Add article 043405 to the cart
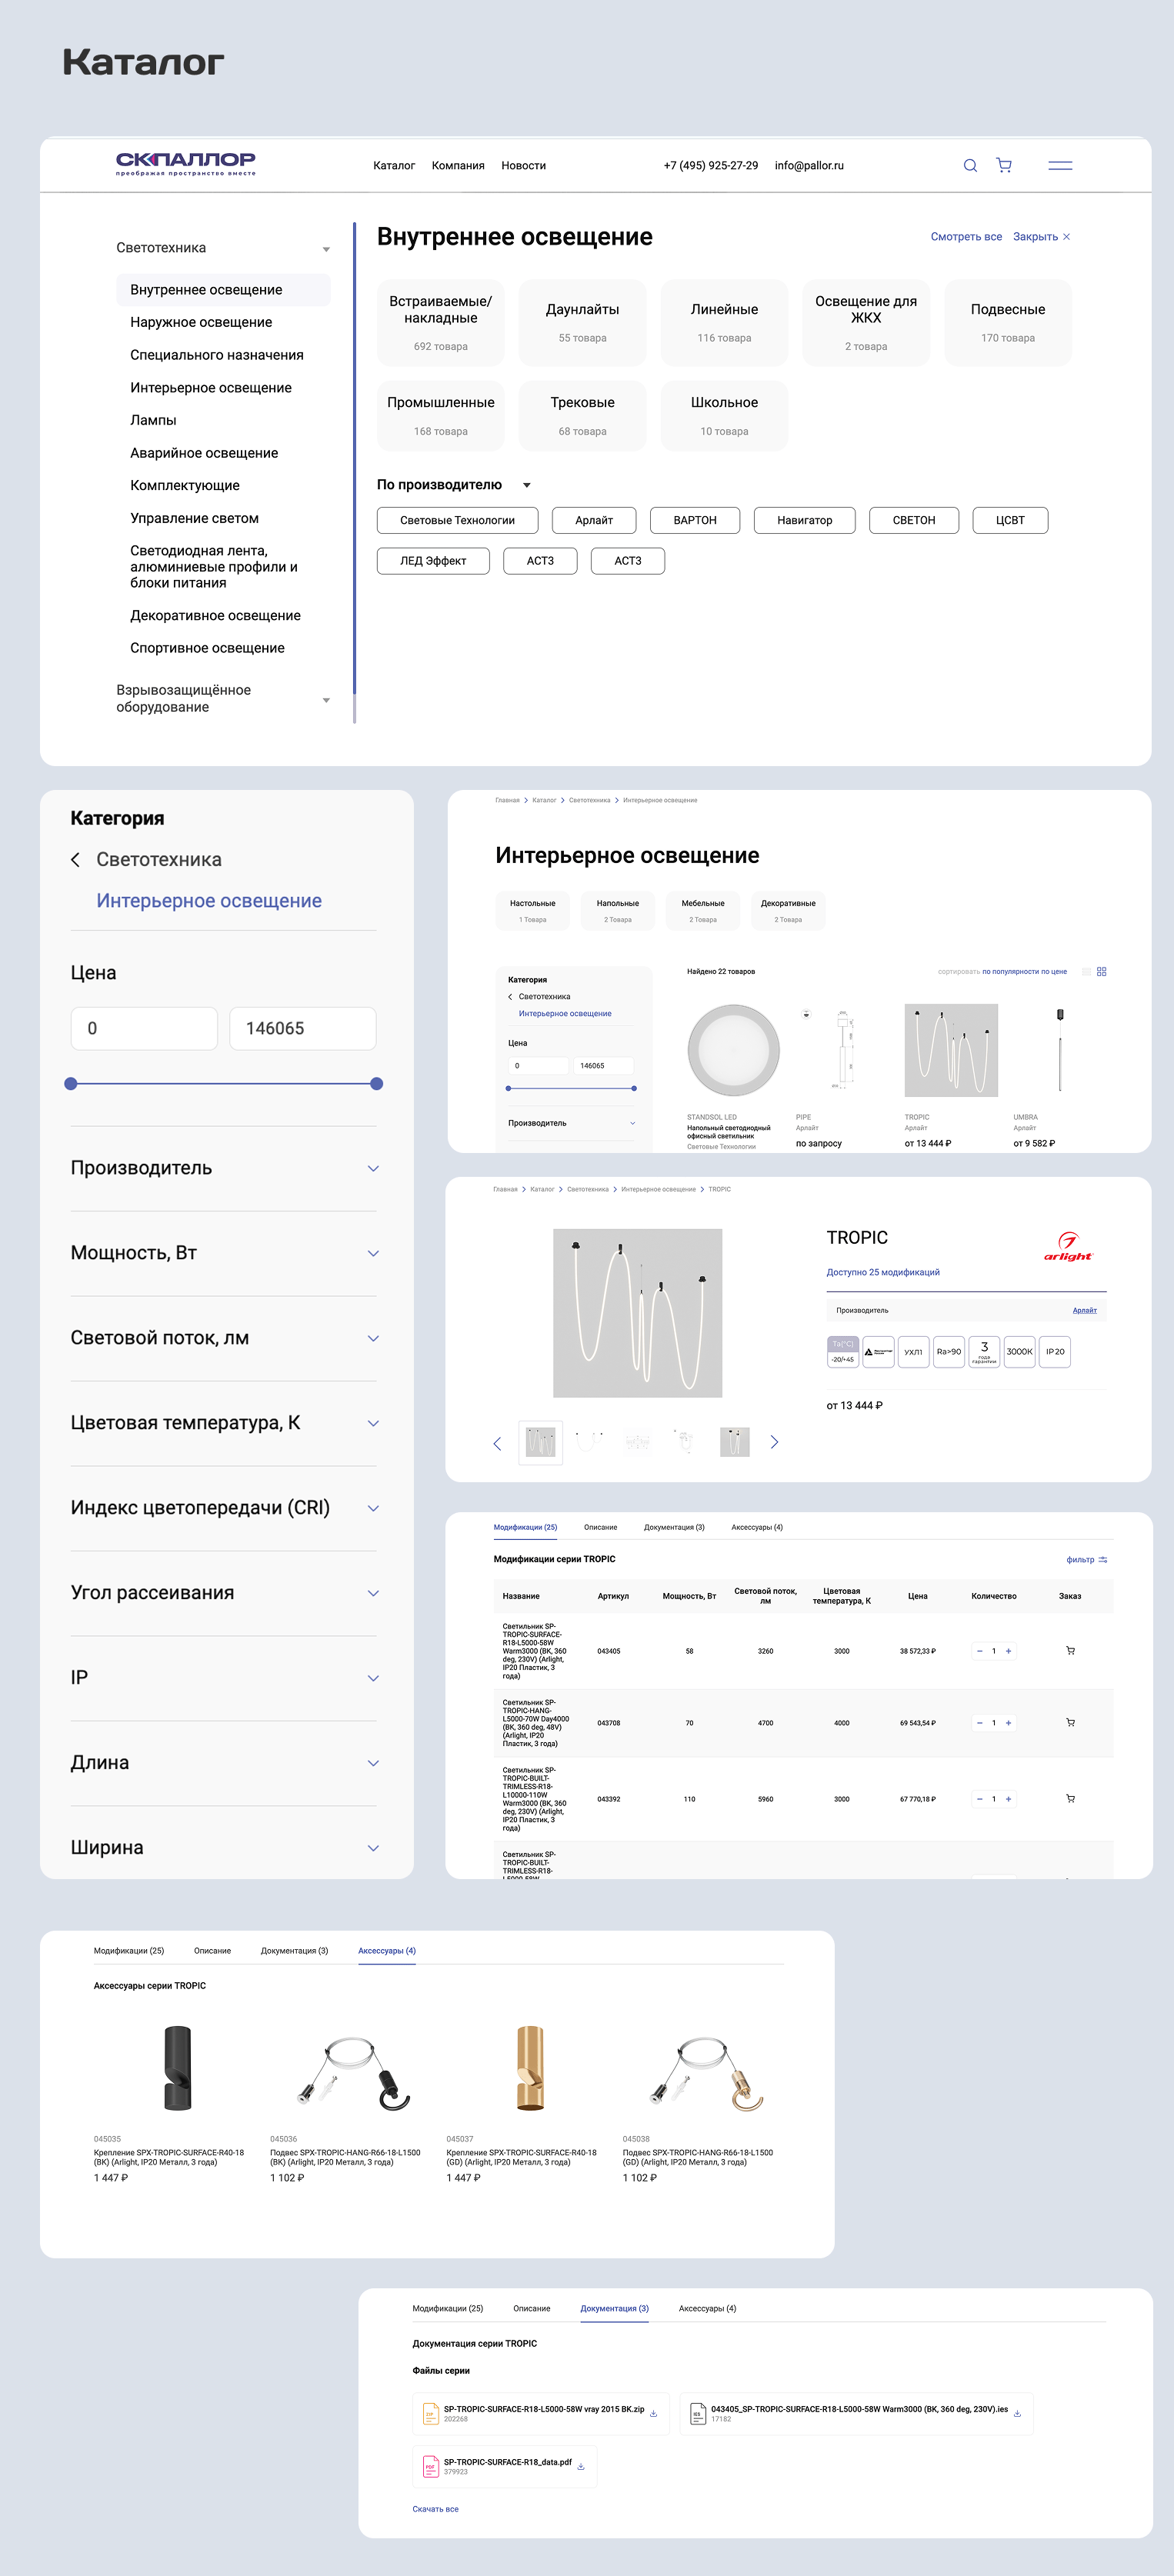The image size is (1174, 2576). (1070, 1651)
